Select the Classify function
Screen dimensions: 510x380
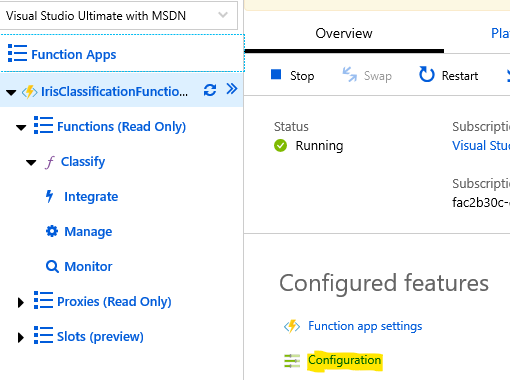pos(83,162)
